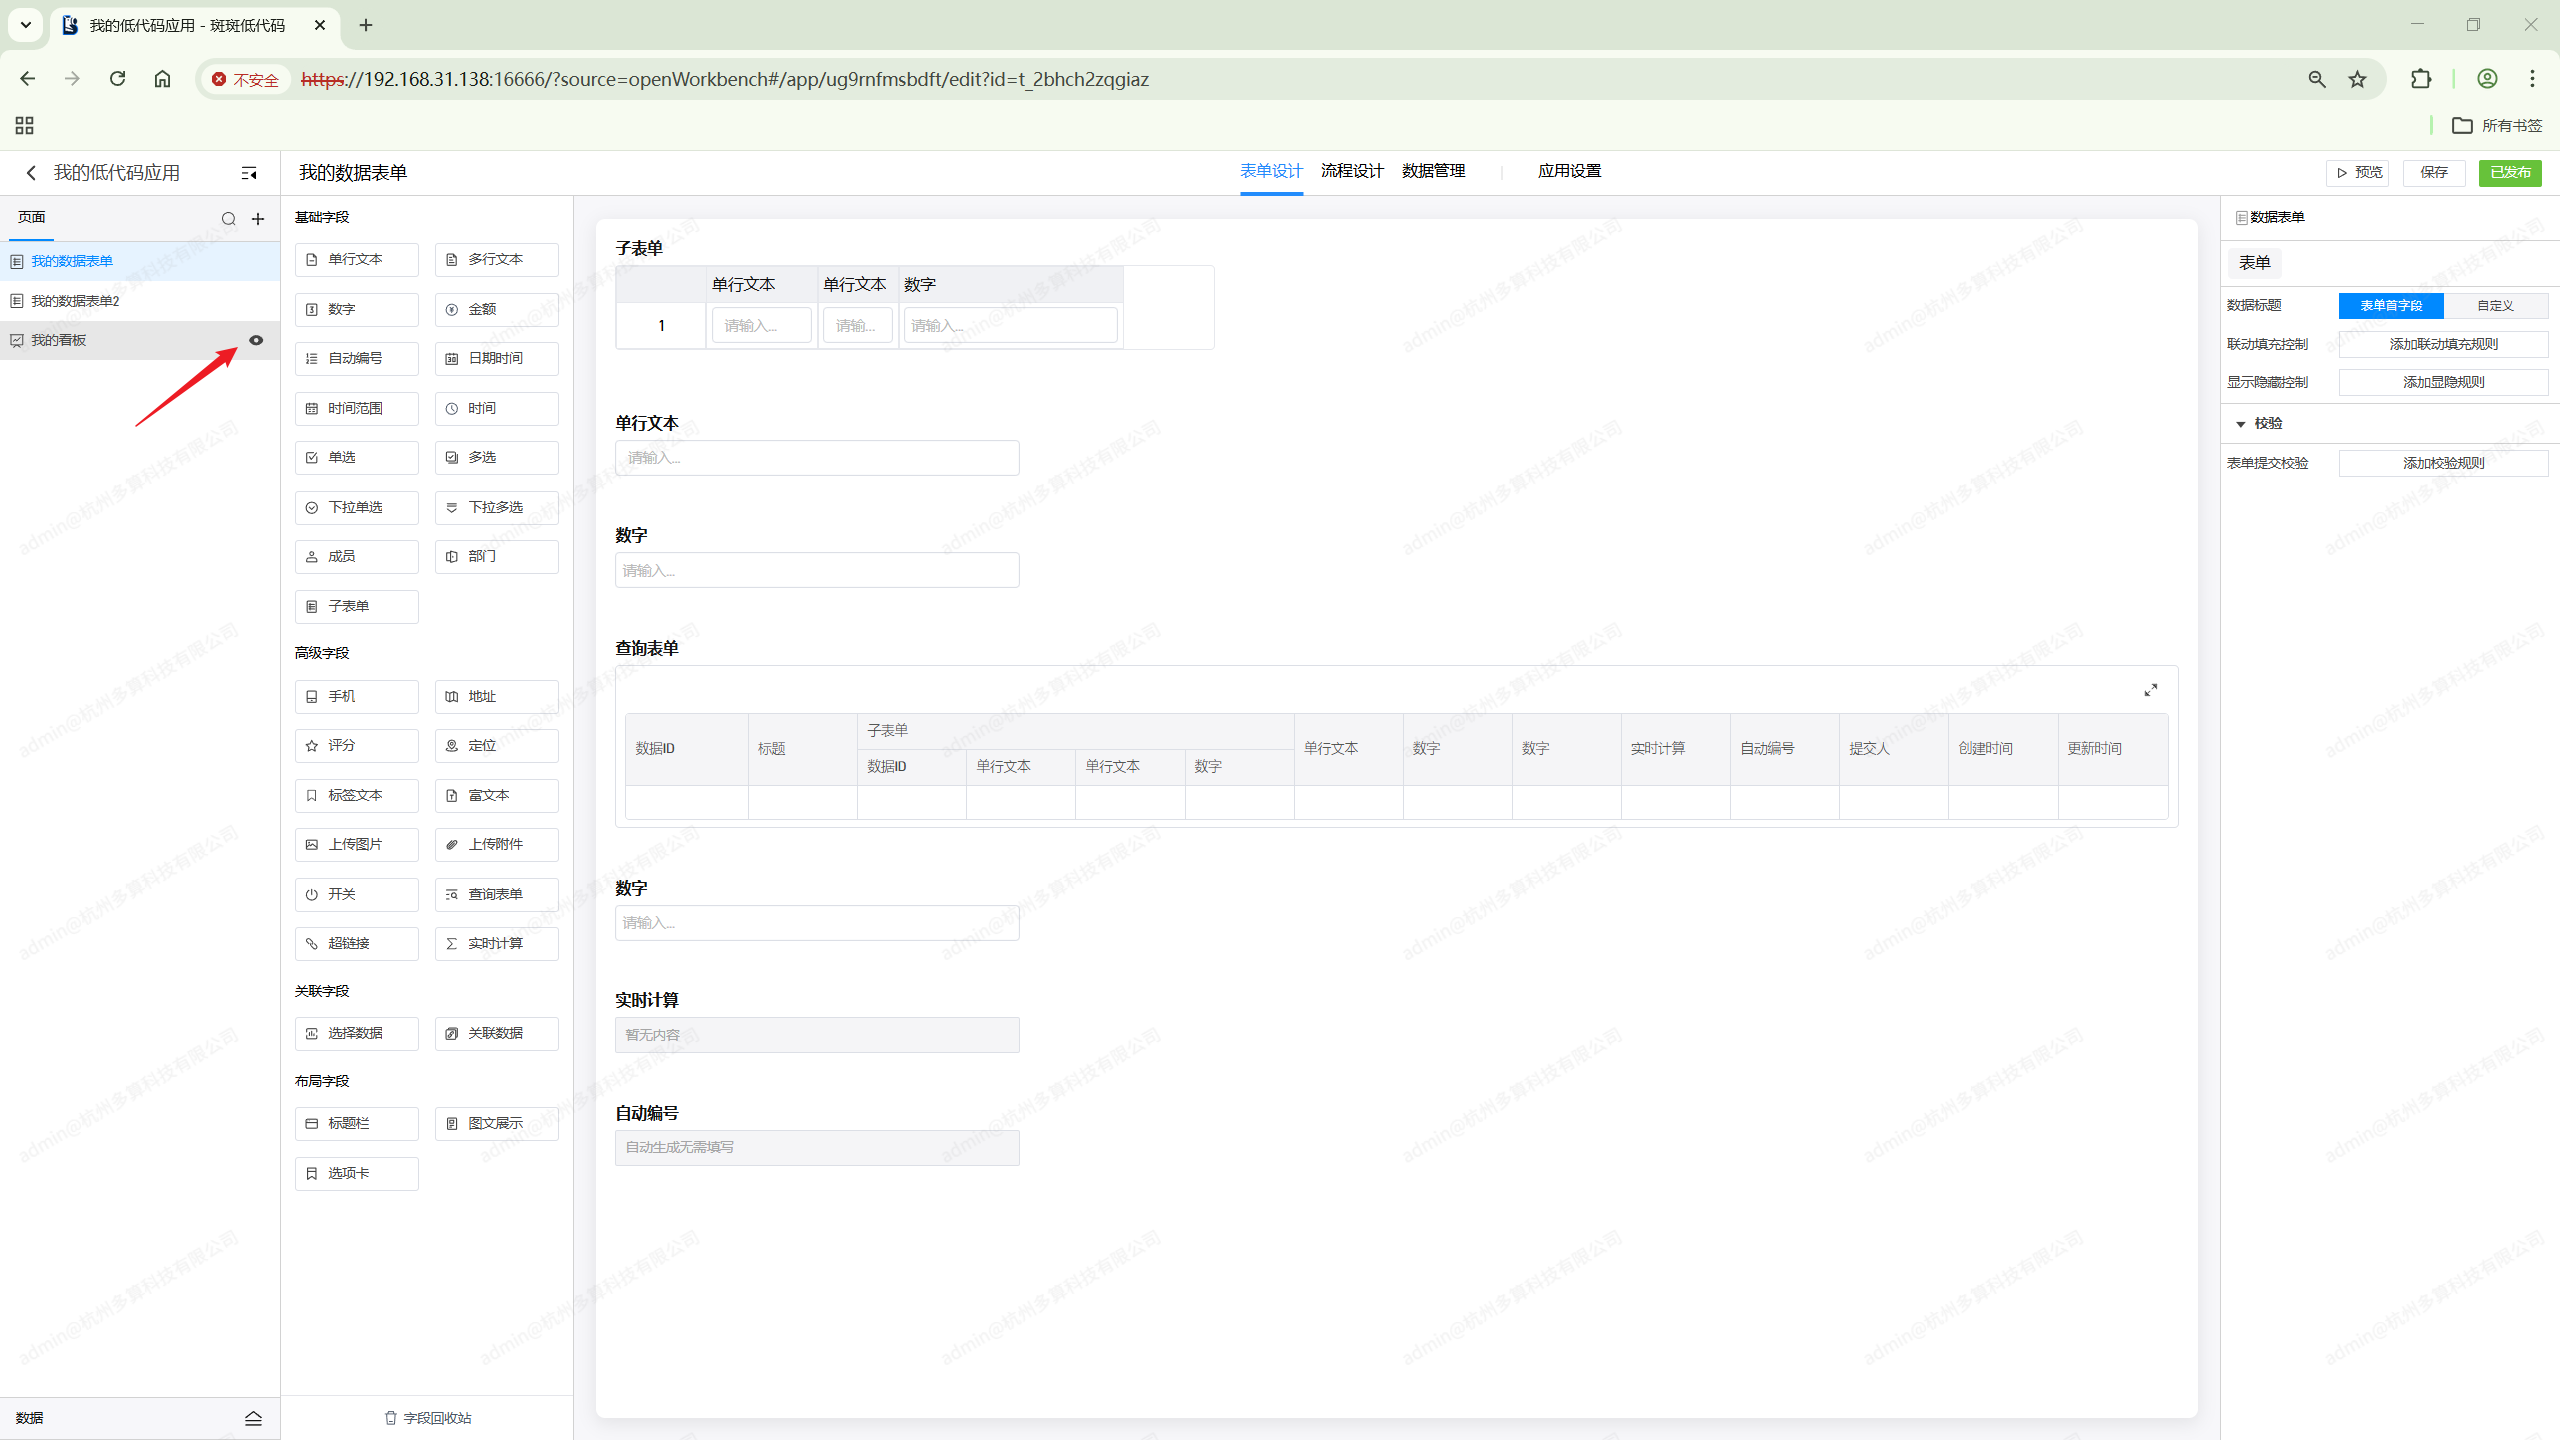Click browser extensions puzzle icon
2560x1440 pixels.
coord(2421,79)
